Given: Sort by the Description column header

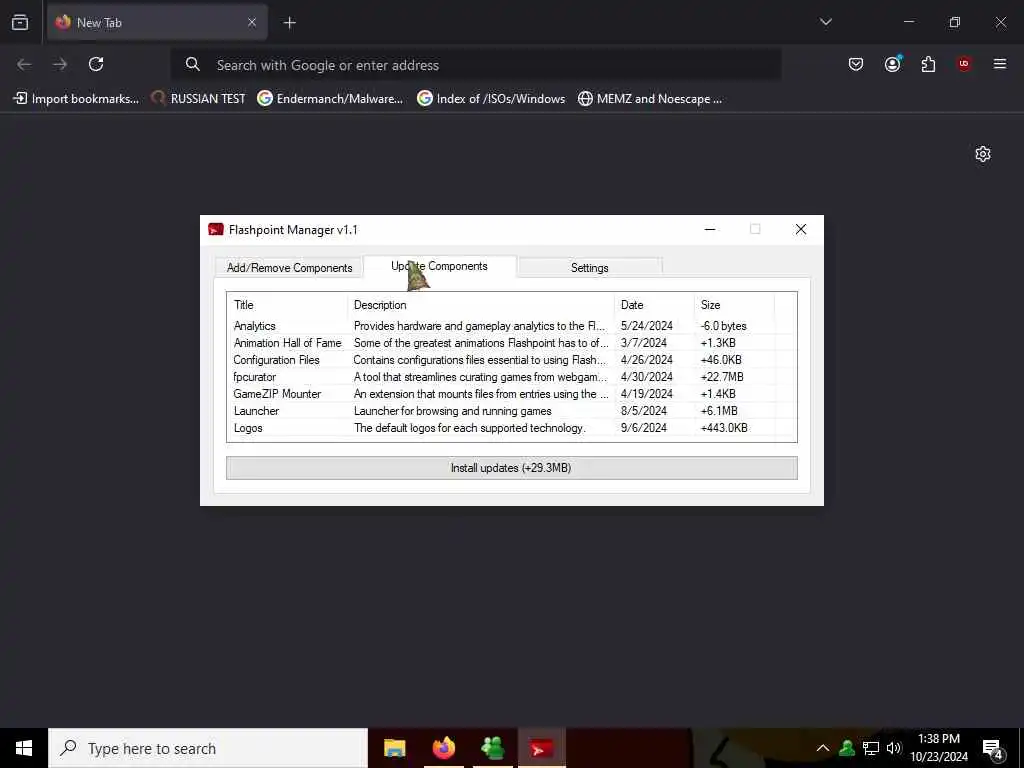Looking at the screenshot, I should click(481, 305).
